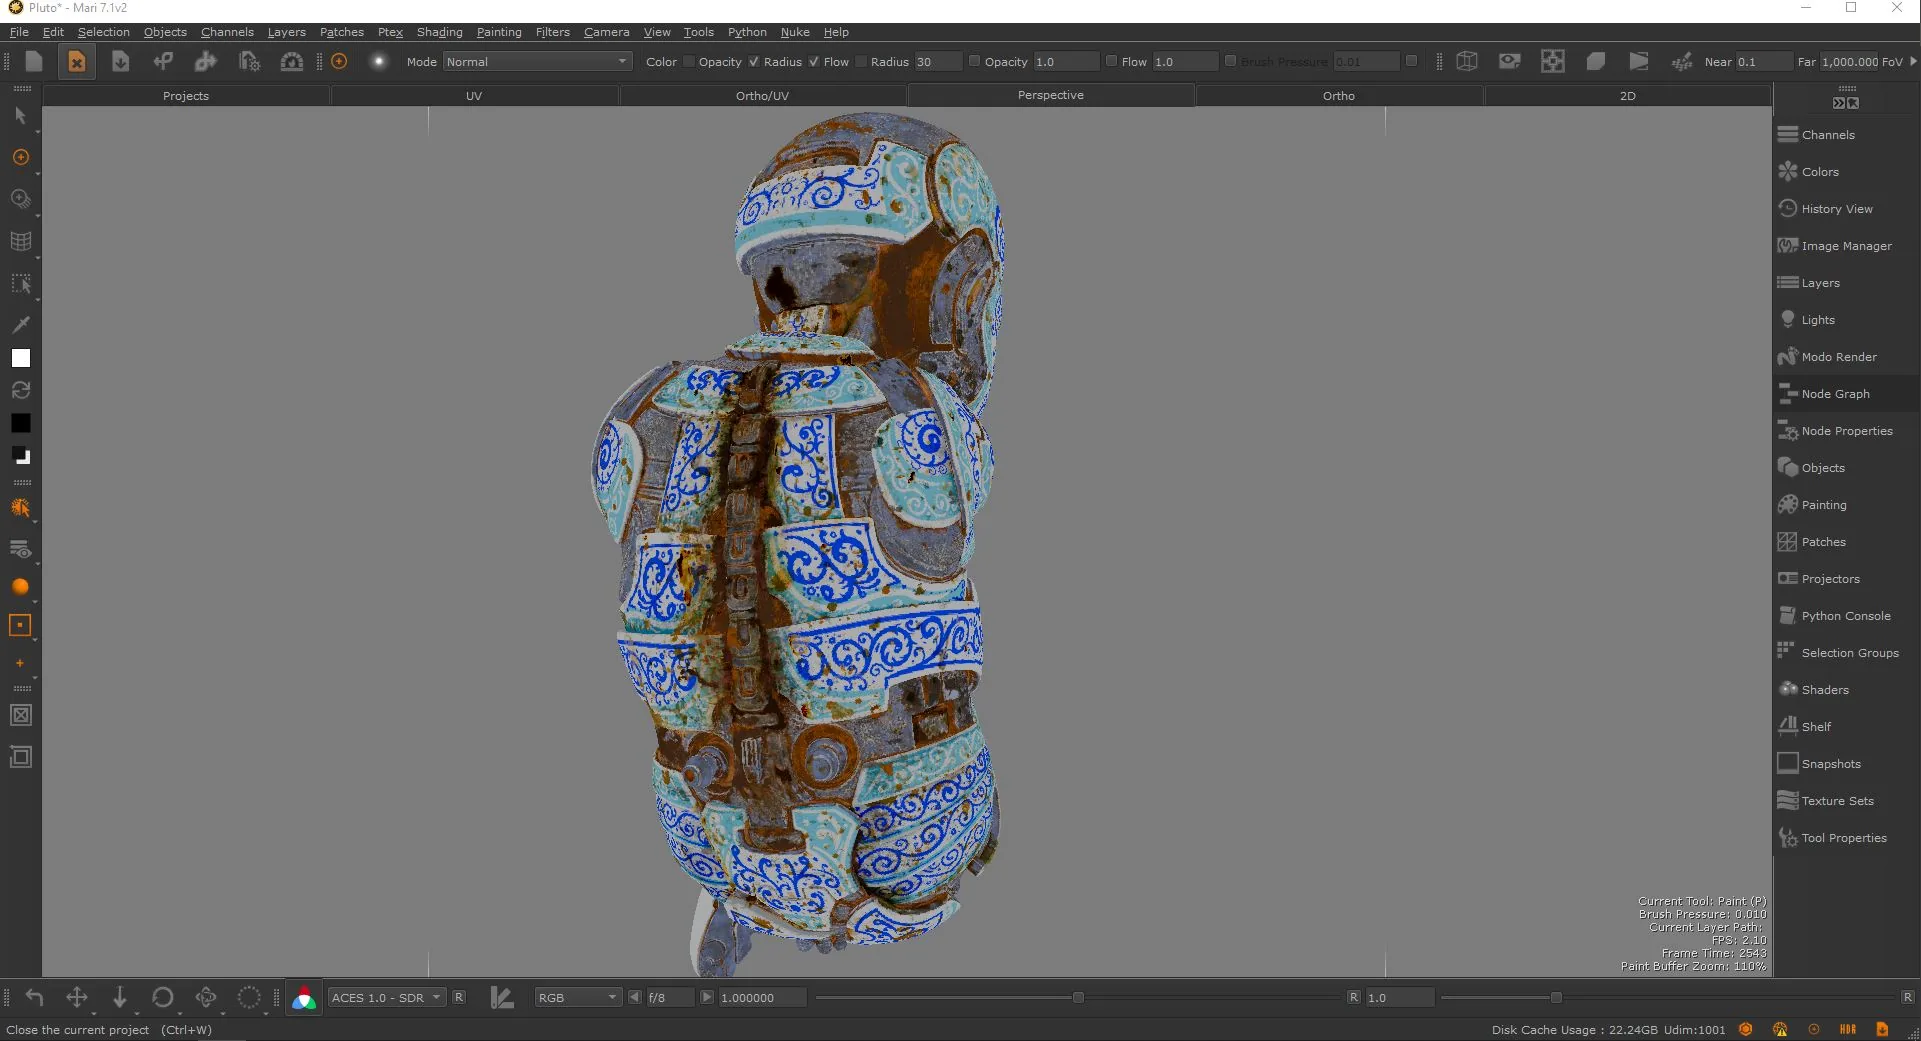1921x1041 pixels.
Task: Click the undo arrow icon in bottom toolbar
Action: coord(34,997)
